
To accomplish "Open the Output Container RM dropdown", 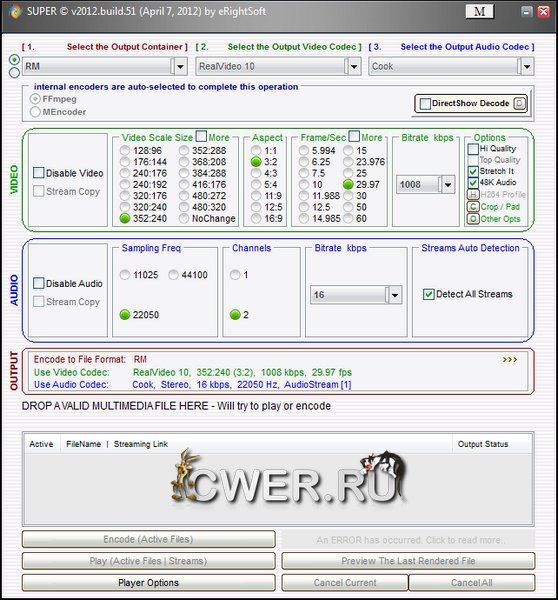I will (x=181, y=67).
